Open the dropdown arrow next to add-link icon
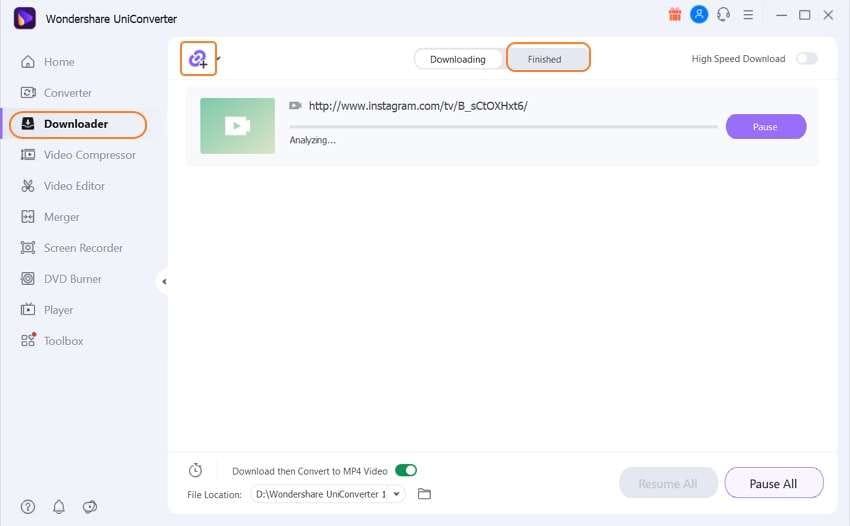Screen dimensions: 850x526 218,57
